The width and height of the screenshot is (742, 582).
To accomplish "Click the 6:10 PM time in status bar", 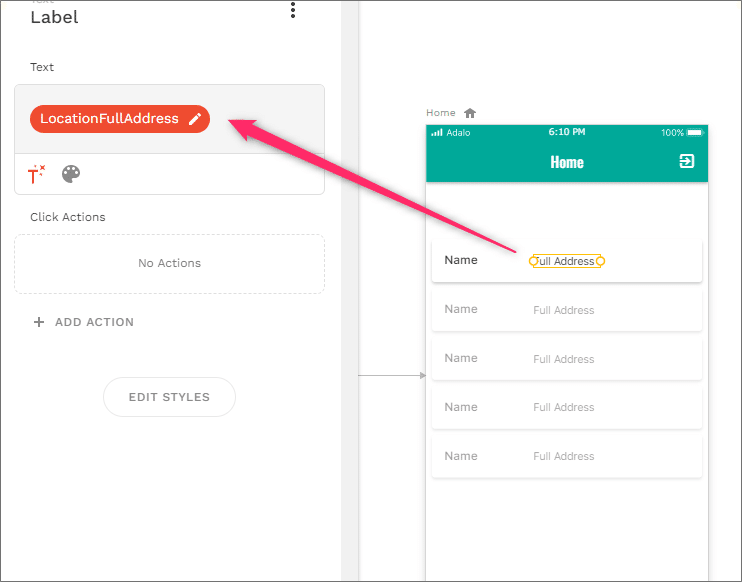I will (567, 132).
